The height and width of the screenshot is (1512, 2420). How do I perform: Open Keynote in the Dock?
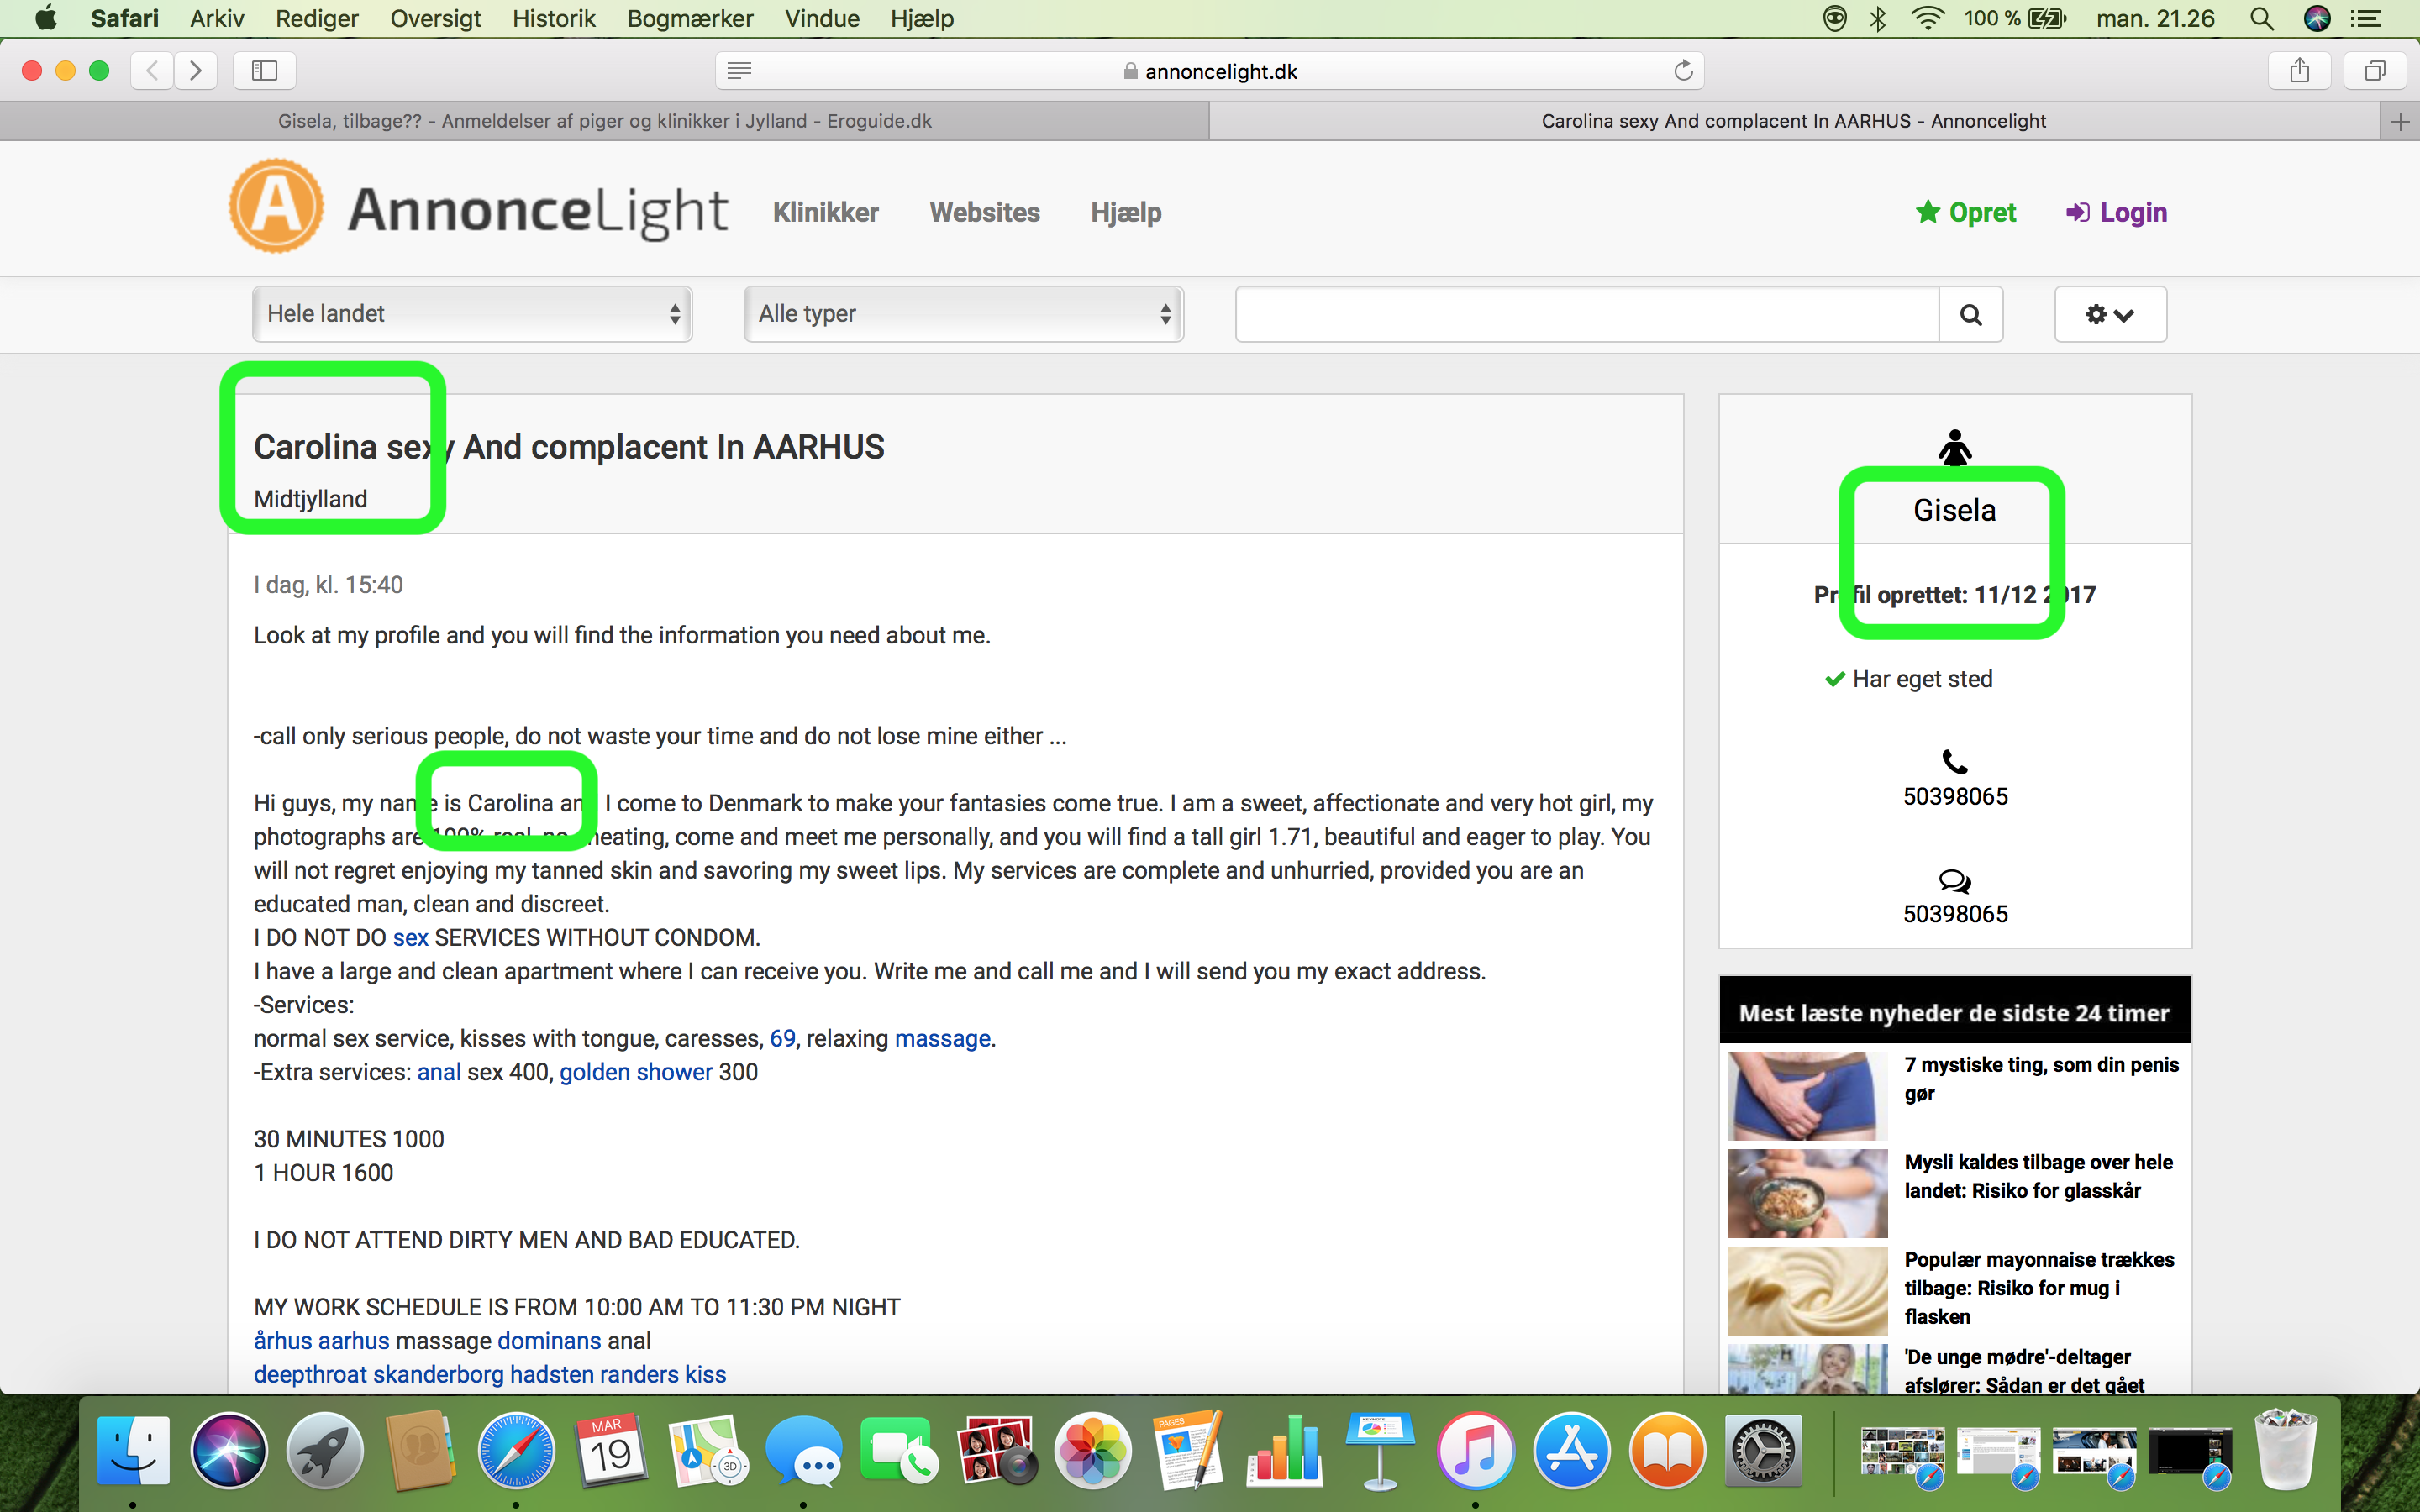tap(1380, 1450)
